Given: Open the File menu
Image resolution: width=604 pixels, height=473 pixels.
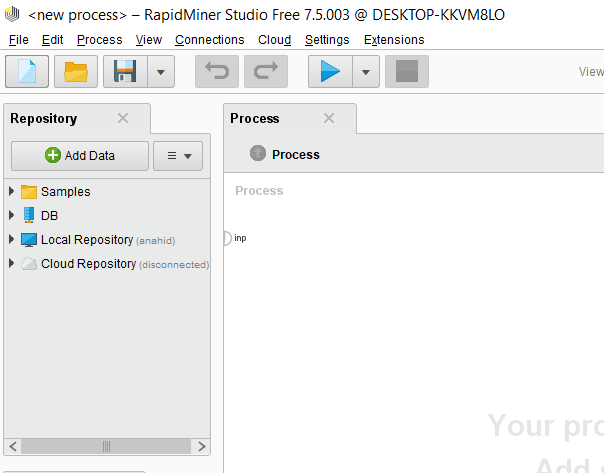Looking at the screenshot, I should tap(18, 40).
